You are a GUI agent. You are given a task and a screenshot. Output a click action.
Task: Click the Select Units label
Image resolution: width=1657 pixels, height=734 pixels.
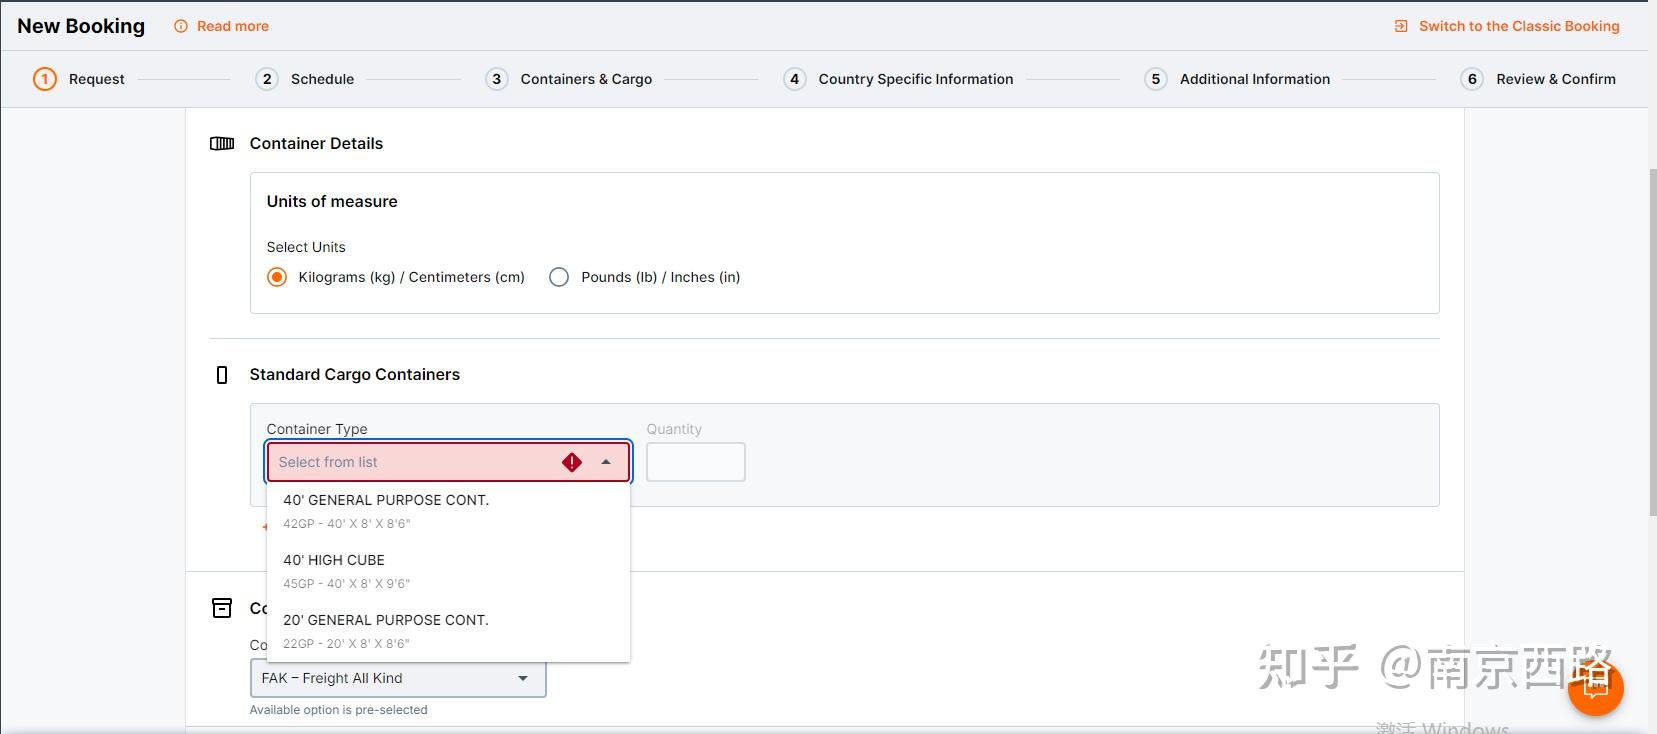coord(306,247)
